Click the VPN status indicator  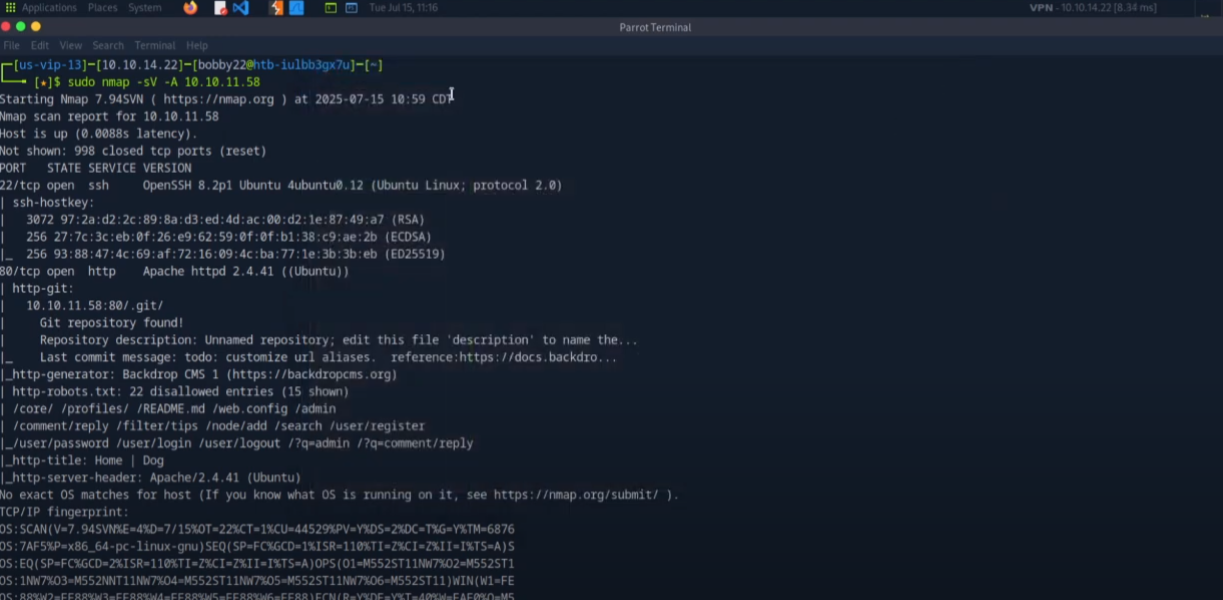coord(1093,8)
